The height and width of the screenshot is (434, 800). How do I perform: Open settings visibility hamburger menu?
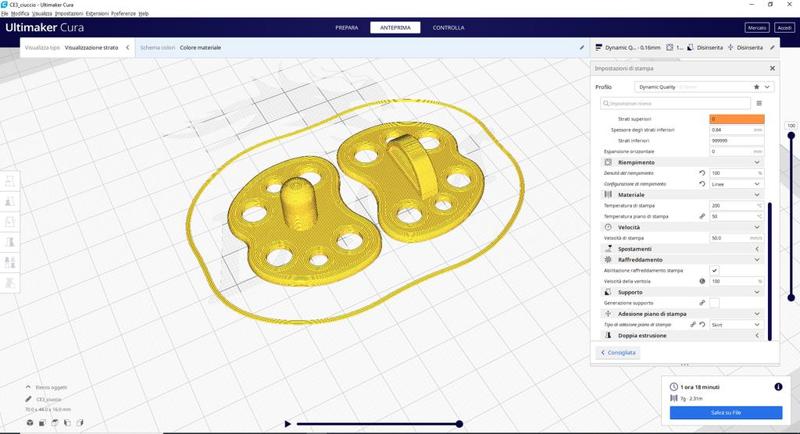point(759,104)
